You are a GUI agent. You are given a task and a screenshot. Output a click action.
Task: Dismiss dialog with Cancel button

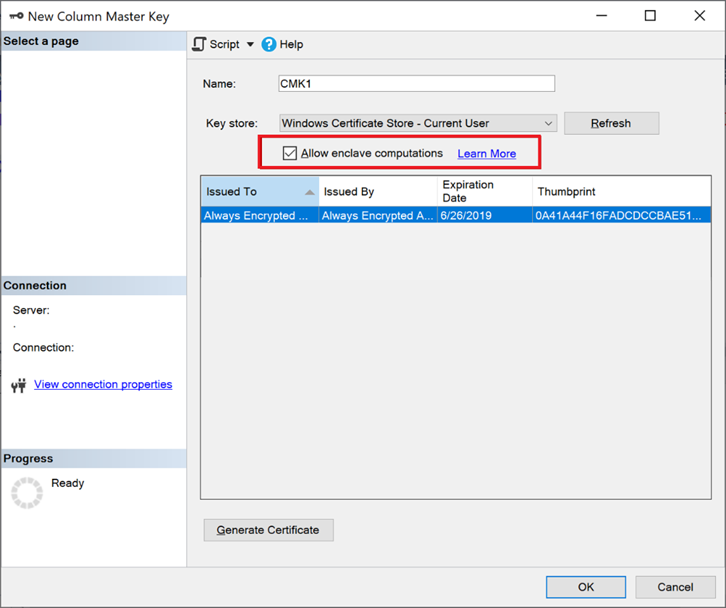(676, 587)
